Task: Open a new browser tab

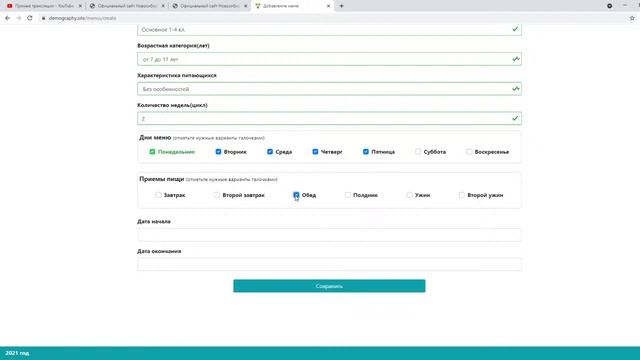Action: pos(342,6)
